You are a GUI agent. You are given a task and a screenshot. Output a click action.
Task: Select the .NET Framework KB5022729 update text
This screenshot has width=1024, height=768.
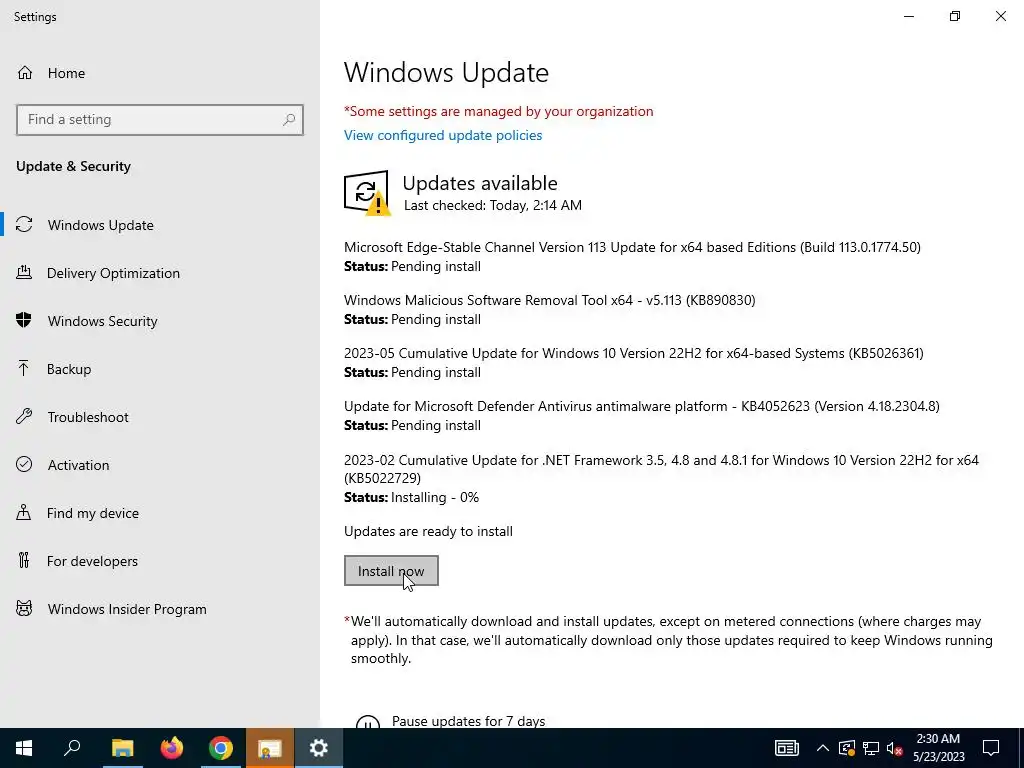coord(661,469)
